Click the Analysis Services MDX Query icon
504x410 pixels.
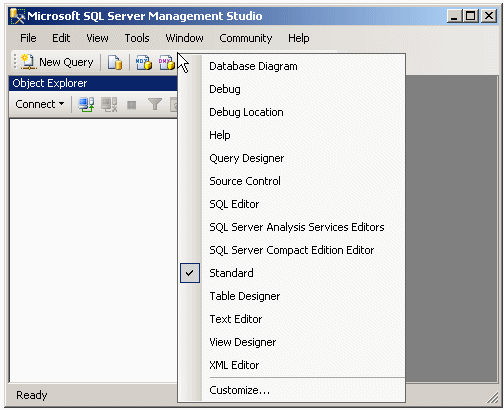click(143, 62)
